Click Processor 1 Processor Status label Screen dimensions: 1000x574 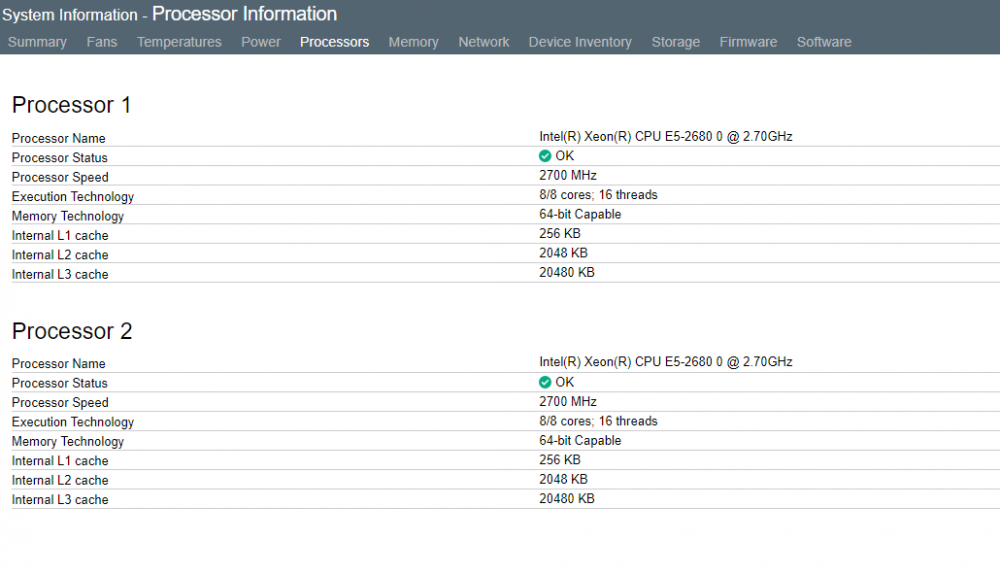59,158
